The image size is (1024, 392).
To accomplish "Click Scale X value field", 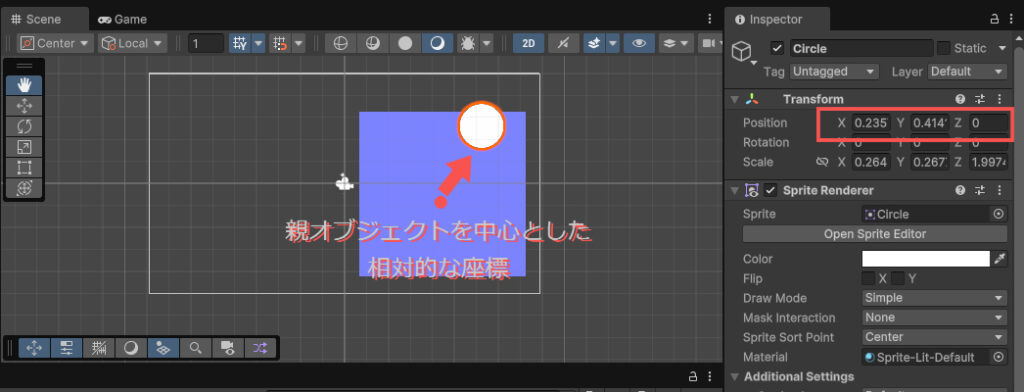I will tap(871, 162).
